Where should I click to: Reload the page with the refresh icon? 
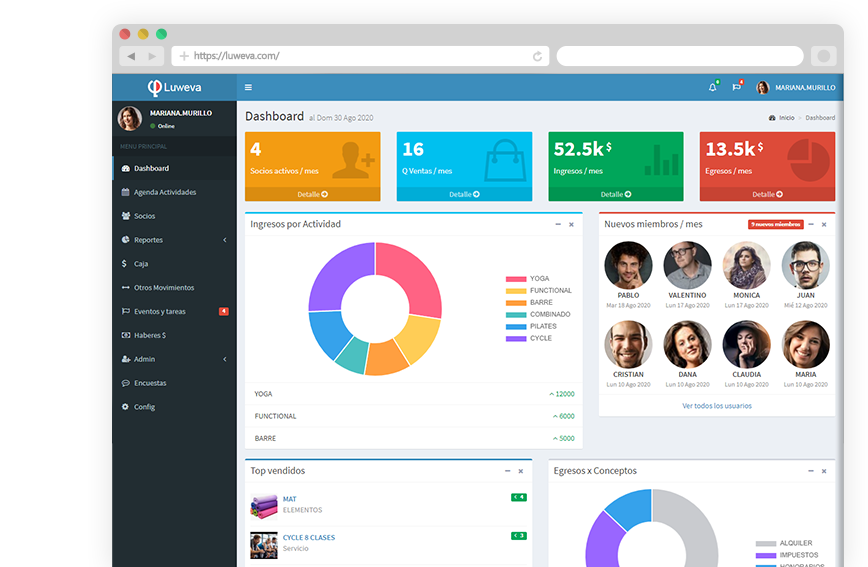pyautogui.click(x=537, y=56)
